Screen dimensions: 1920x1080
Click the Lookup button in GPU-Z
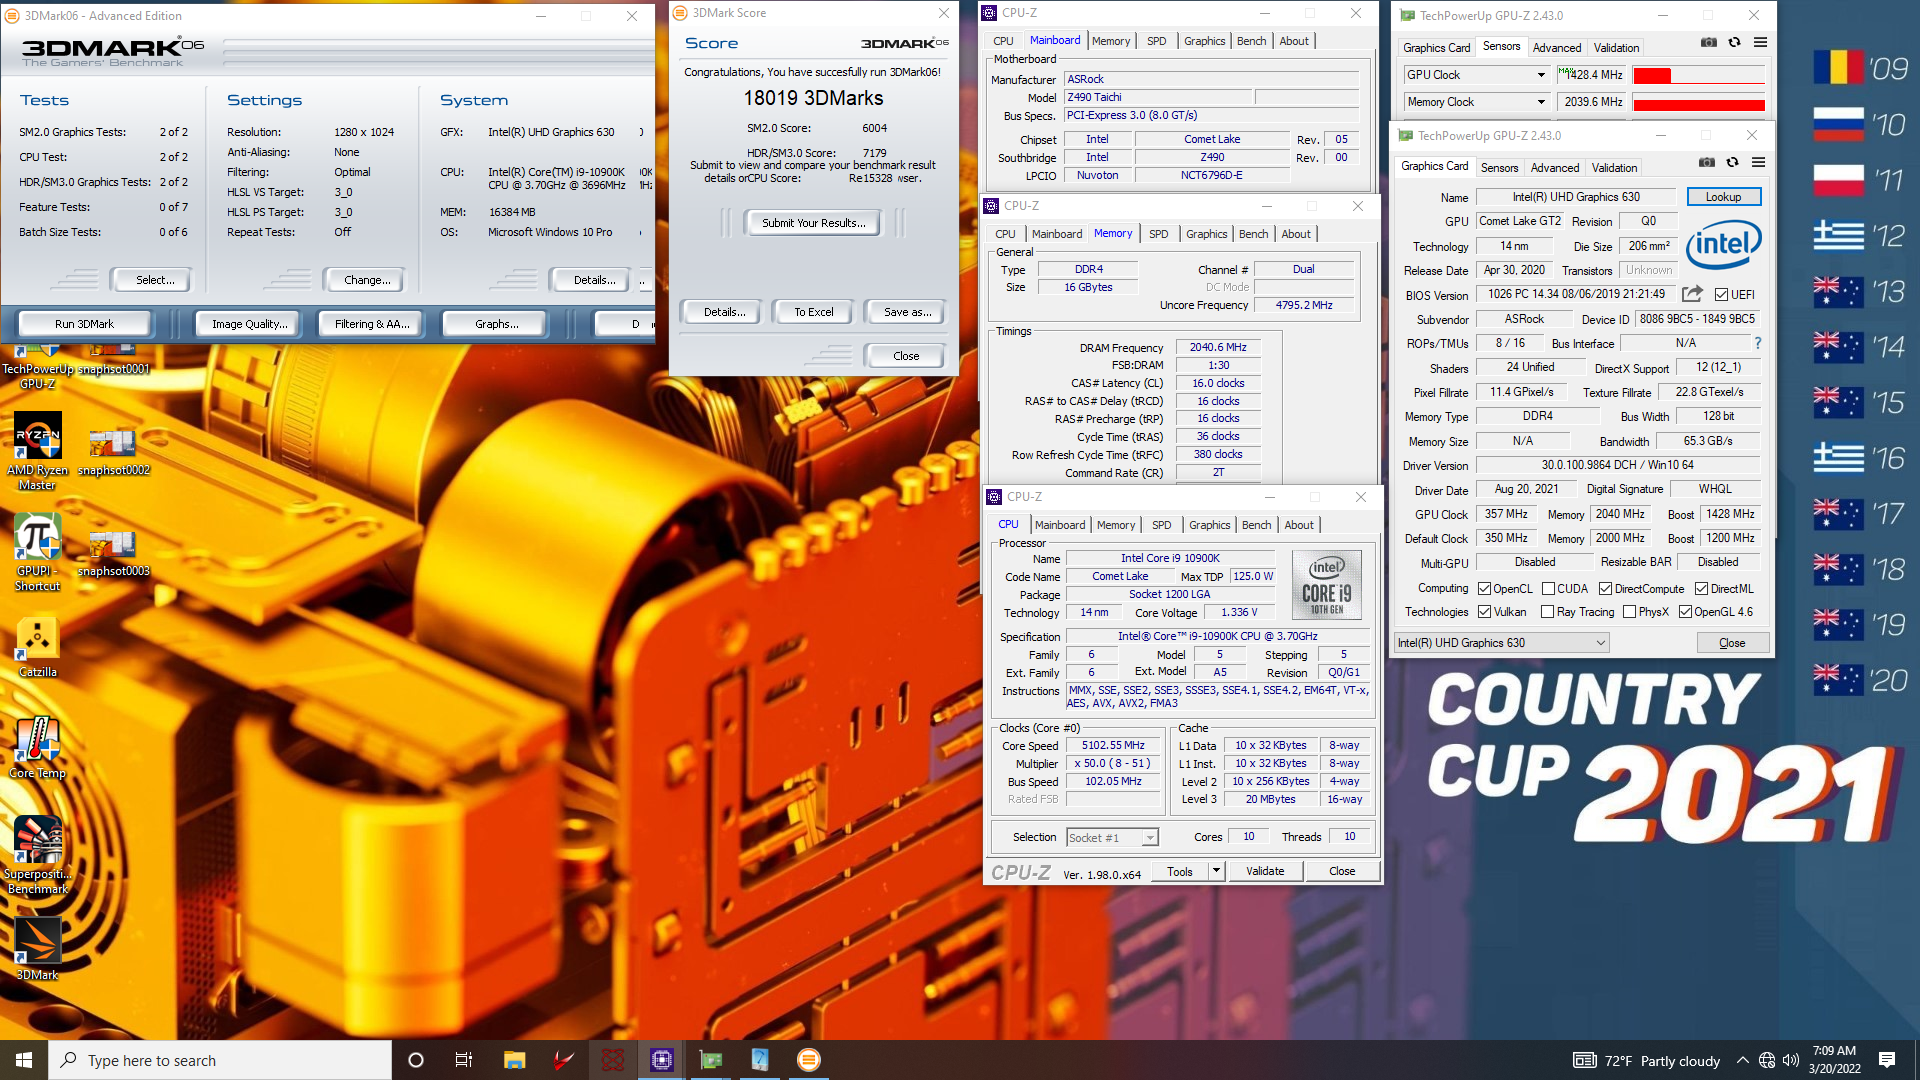pos(1723,197)
